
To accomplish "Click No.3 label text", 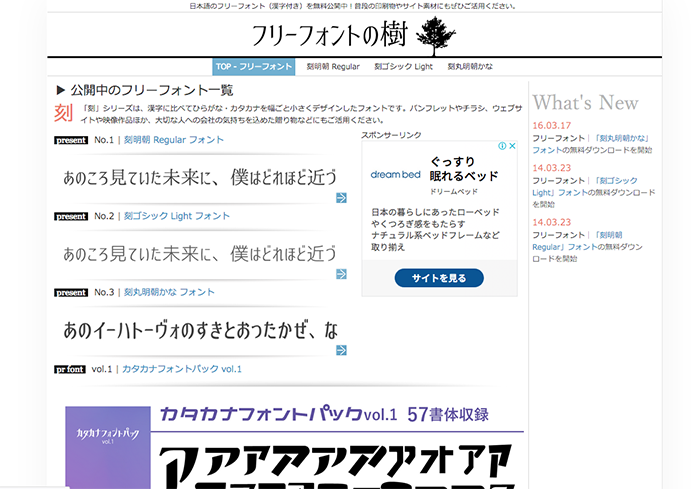I will (104, 292).
